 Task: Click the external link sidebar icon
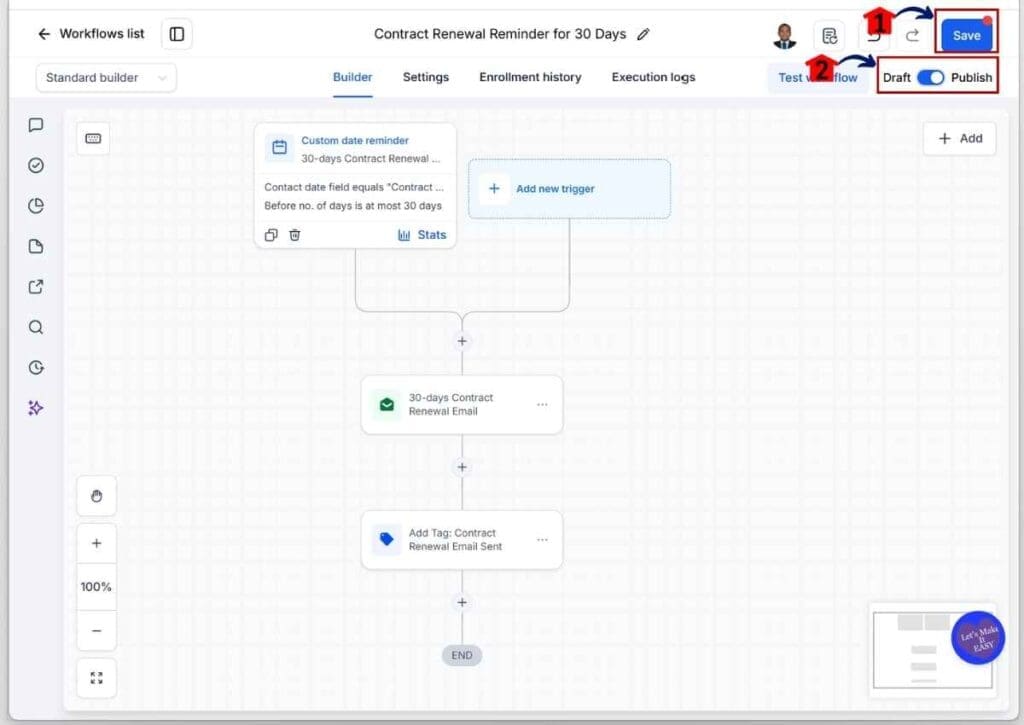tap(36, 287)
